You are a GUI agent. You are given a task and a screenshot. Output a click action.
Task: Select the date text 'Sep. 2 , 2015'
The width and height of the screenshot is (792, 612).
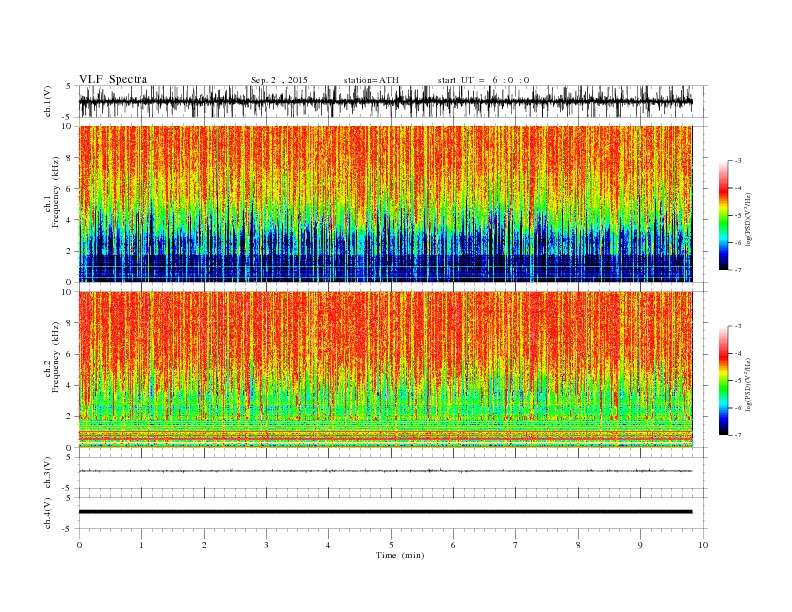[x=279, y=80]
